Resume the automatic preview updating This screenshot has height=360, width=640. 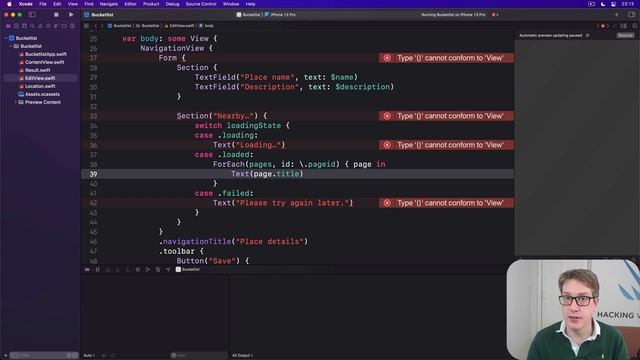click(625, 36)
